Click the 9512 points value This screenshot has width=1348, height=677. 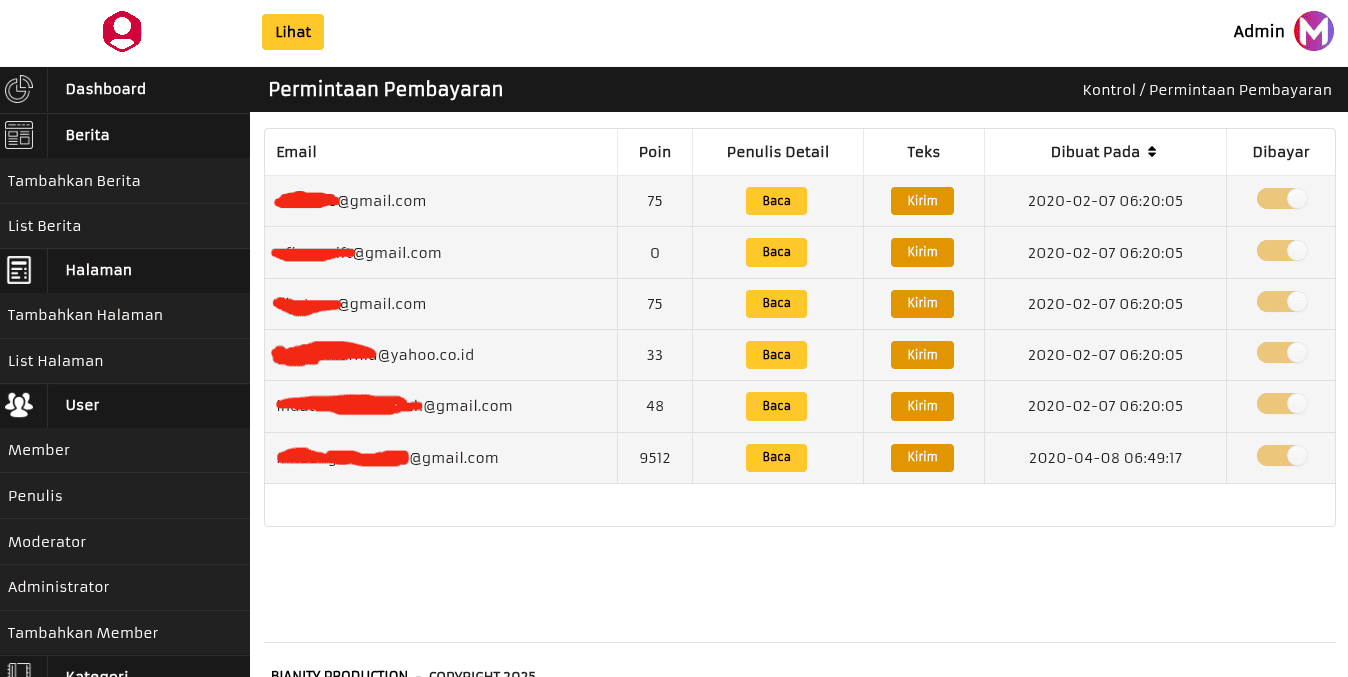(655, 458)
